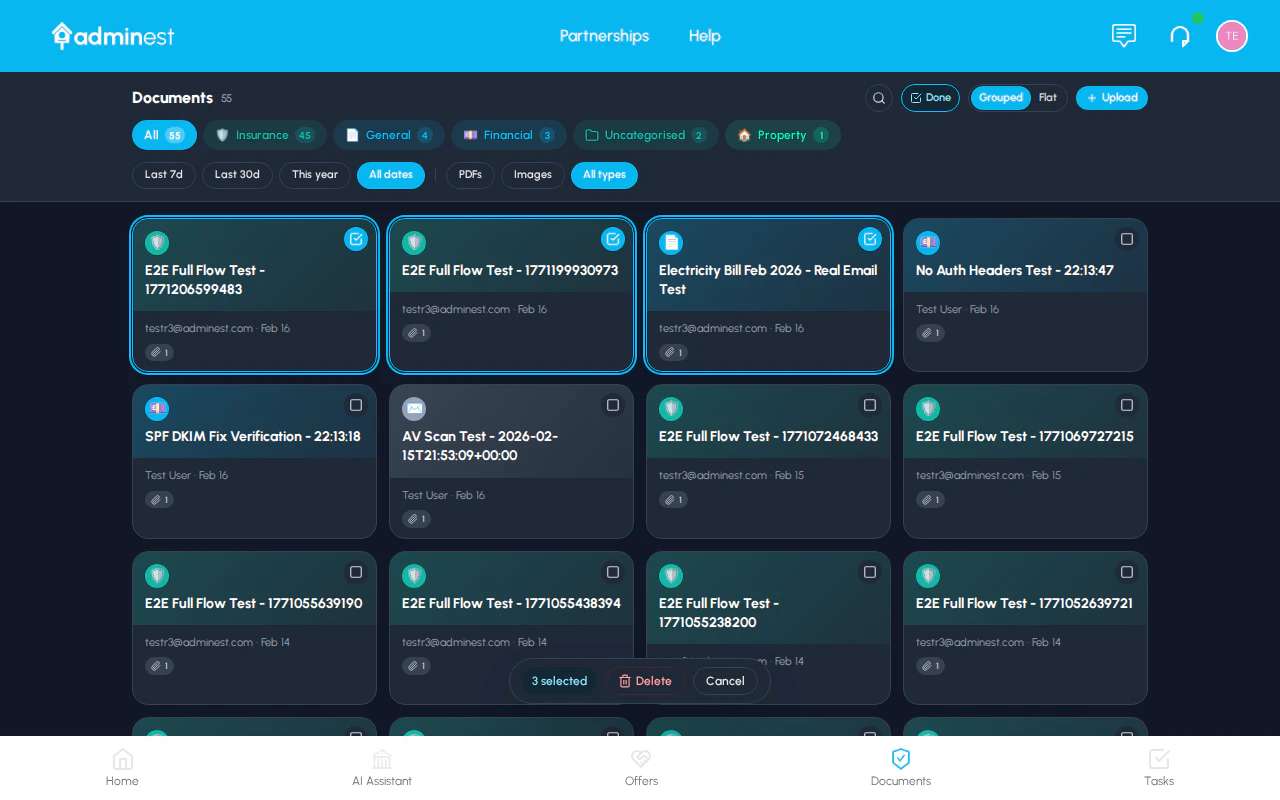Filter by Insurance category
Viewport: 1280px width, 800px height.
click(x=265, y=135)
